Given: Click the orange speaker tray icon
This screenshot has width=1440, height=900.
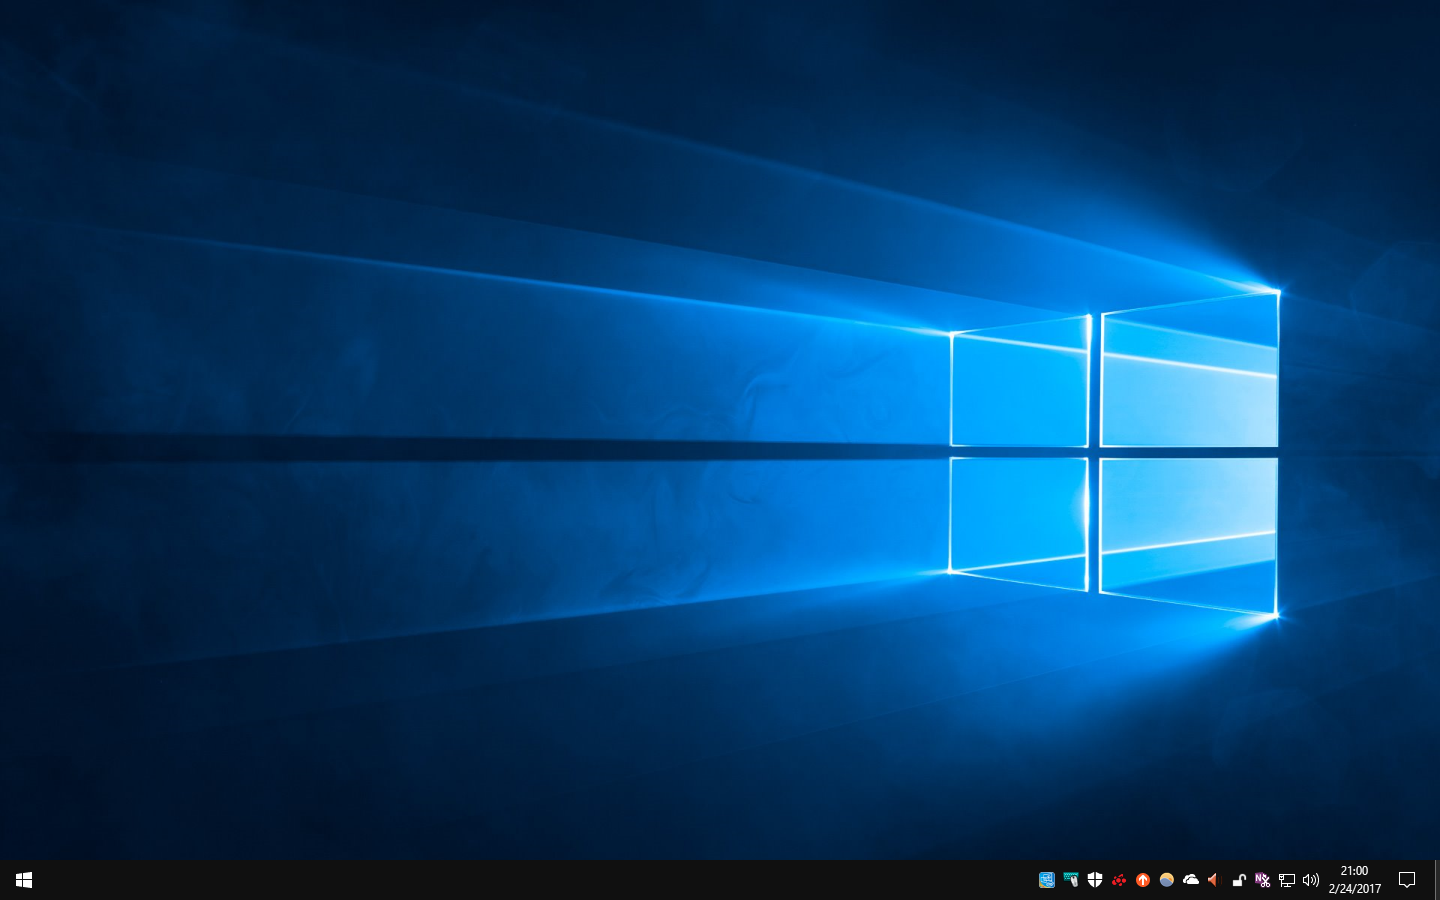Looking at the screenshot, I should [1214, 880].
